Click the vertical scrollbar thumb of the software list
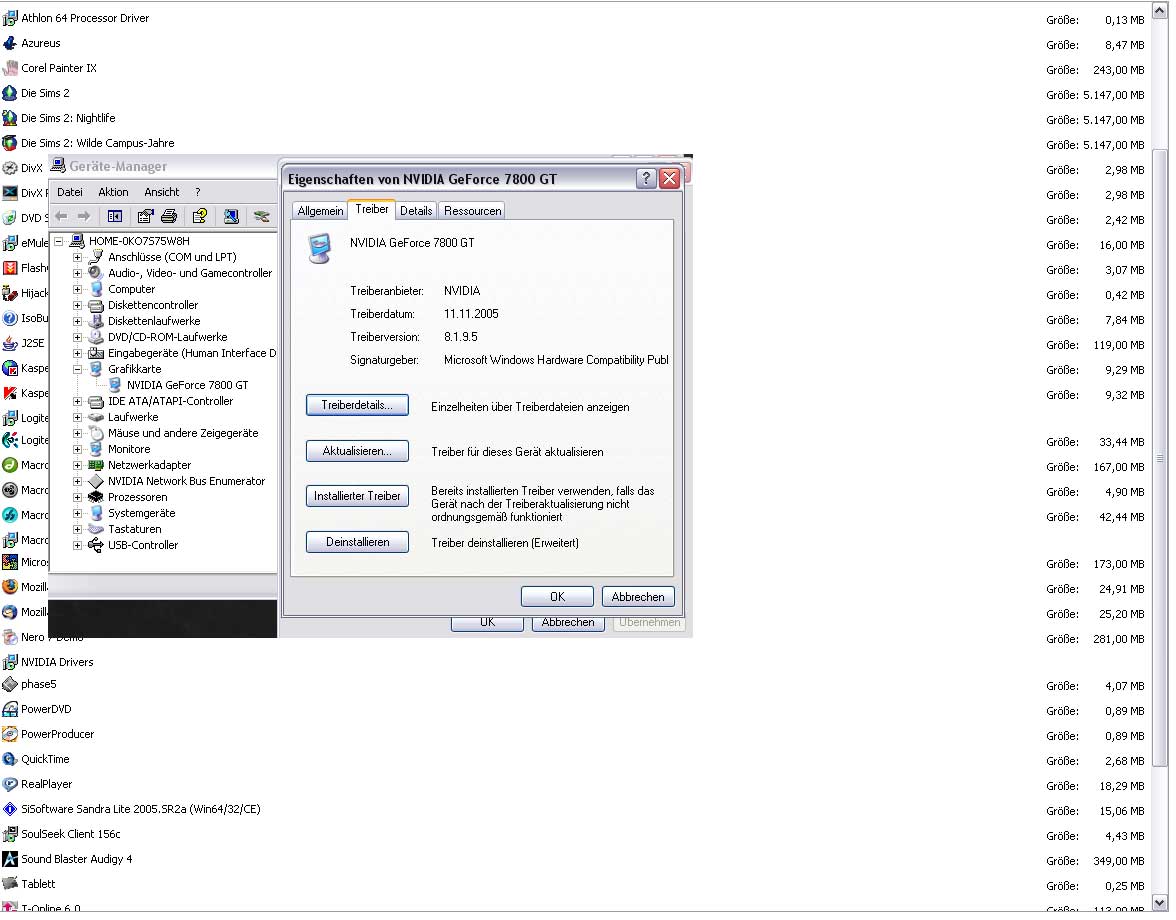 coord(1160,457)
